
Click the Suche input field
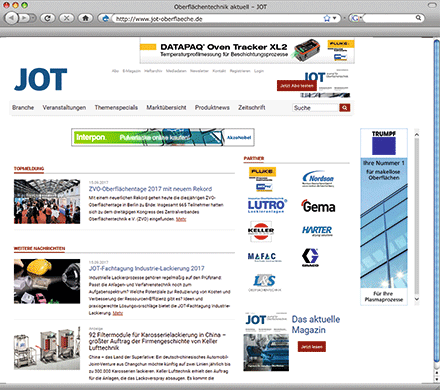316,108
